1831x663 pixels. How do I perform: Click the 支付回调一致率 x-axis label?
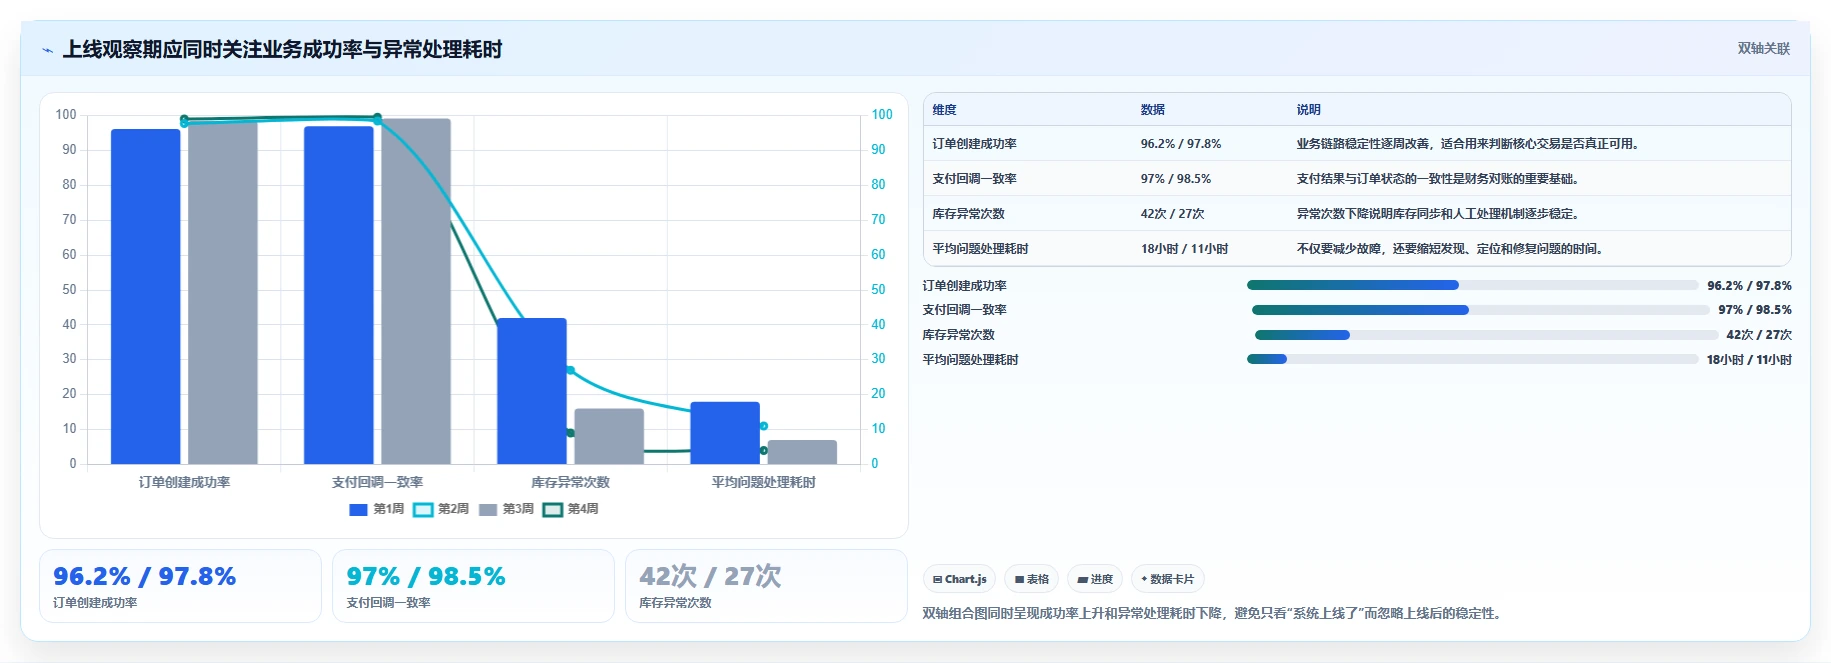pos(377,482)
